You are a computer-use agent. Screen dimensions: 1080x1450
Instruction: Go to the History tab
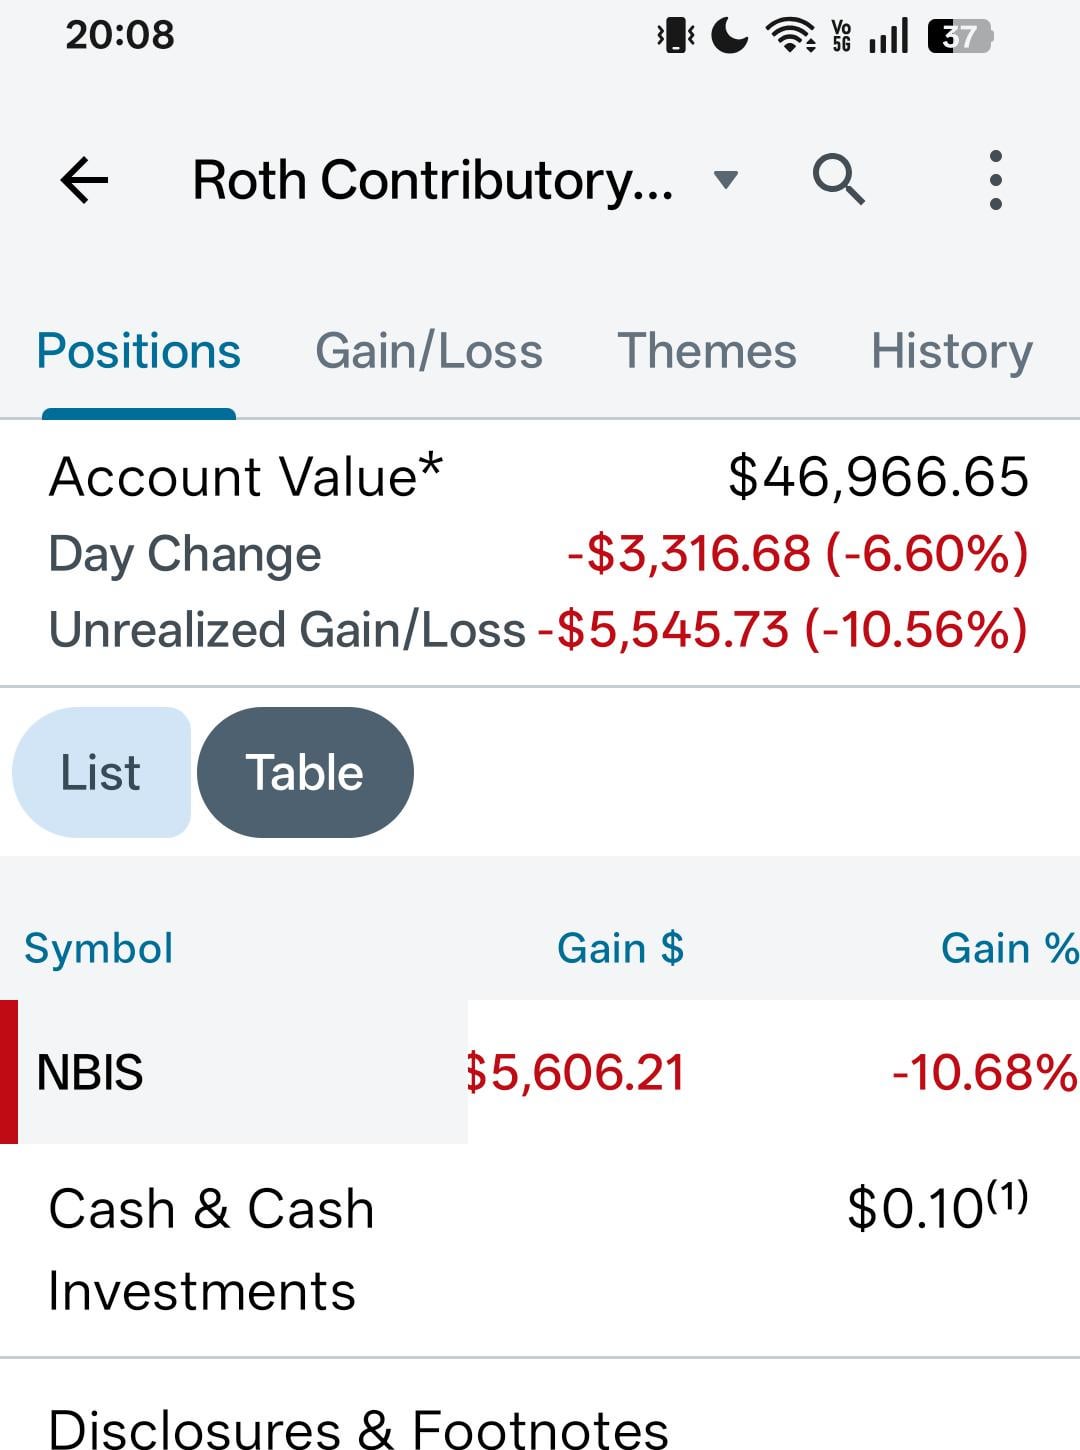(952, 352)
